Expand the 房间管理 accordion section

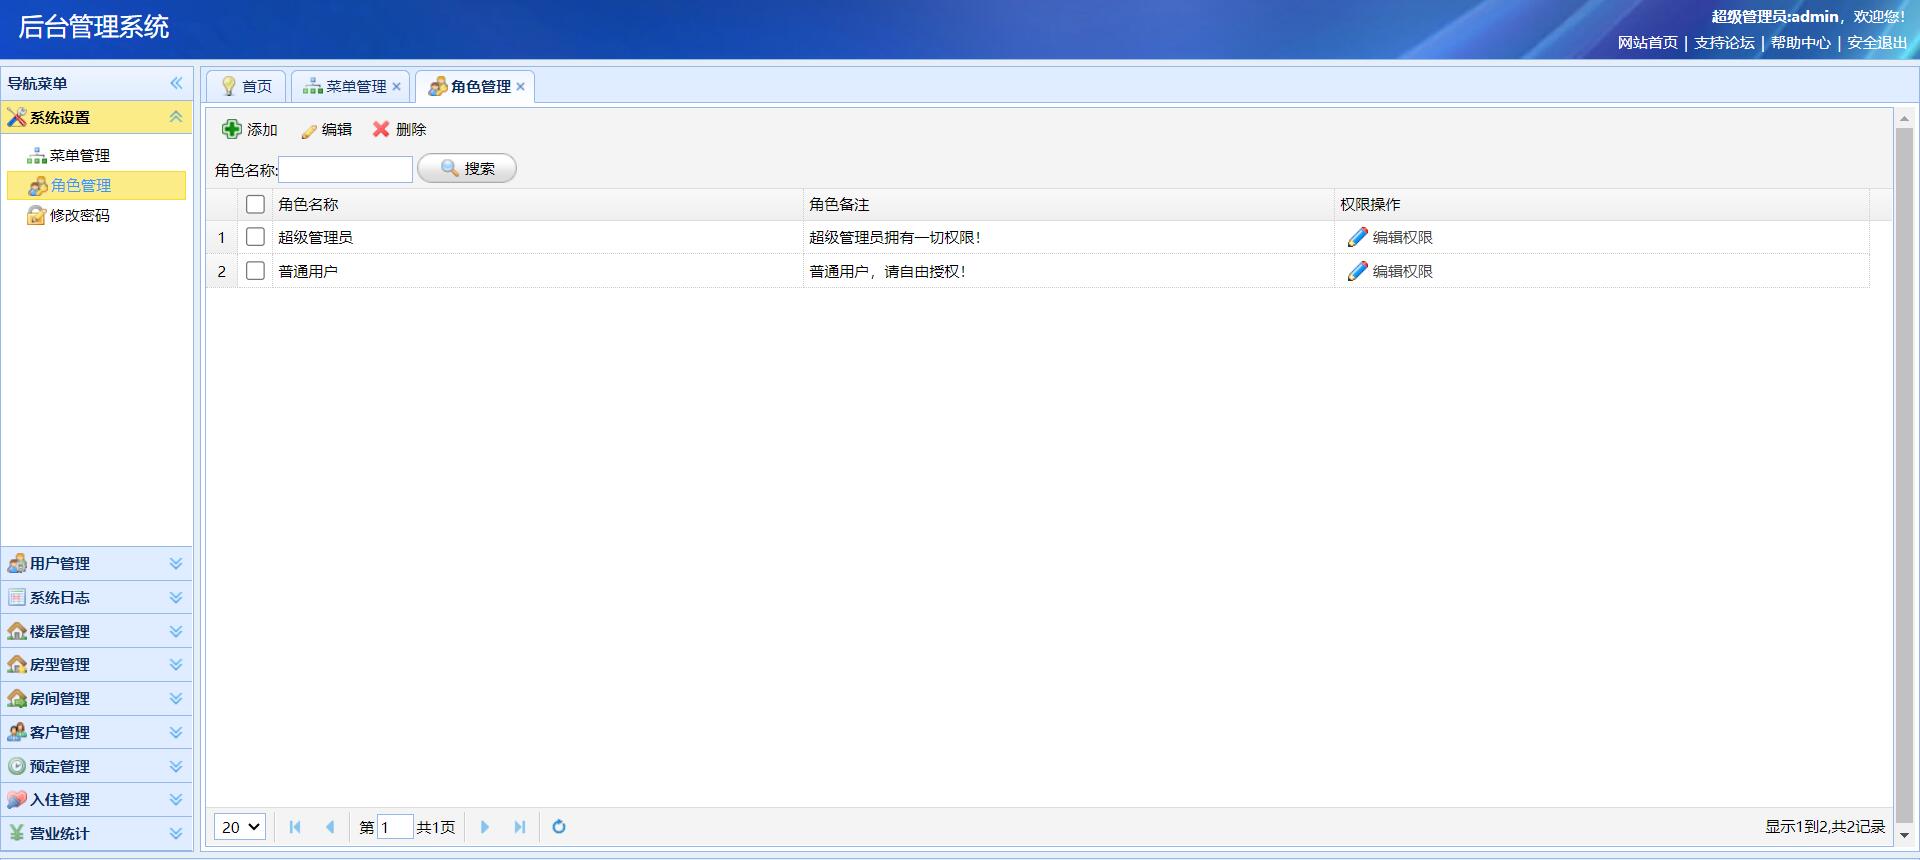[x=176, y=698]
